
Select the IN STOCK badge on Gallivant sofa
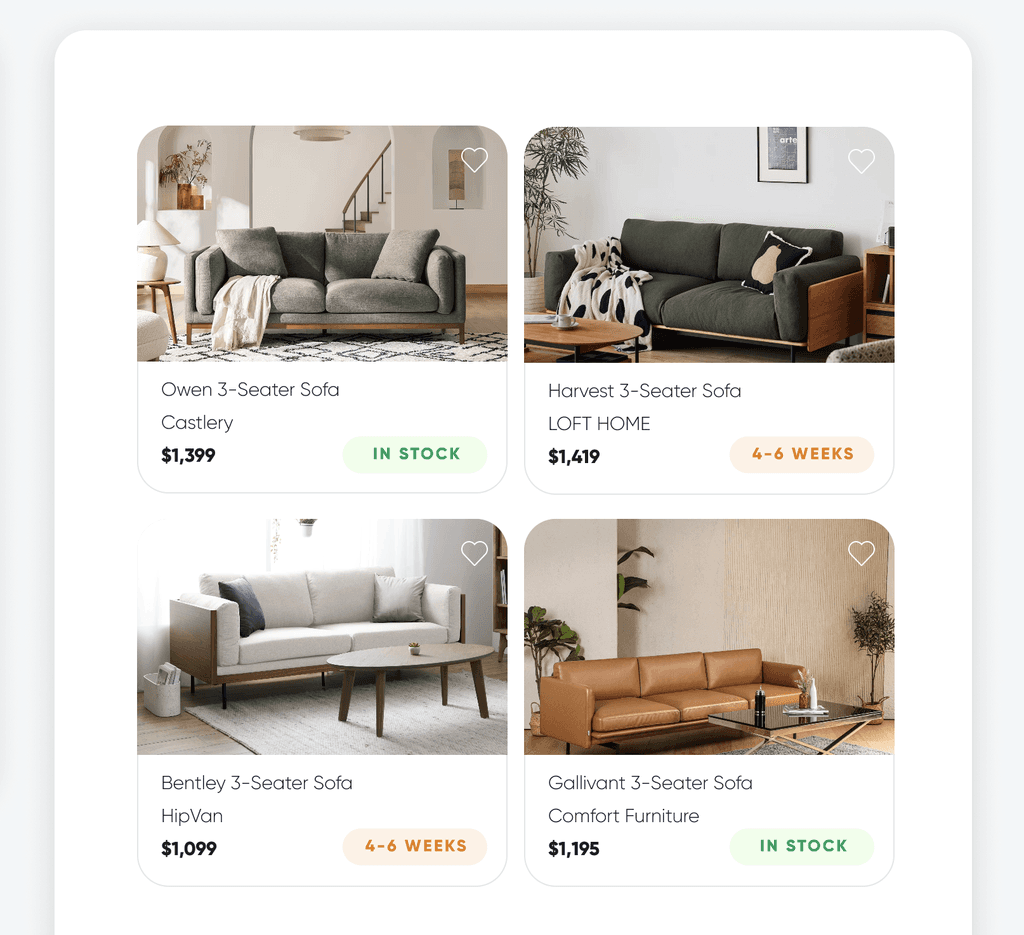pos(802,847)
